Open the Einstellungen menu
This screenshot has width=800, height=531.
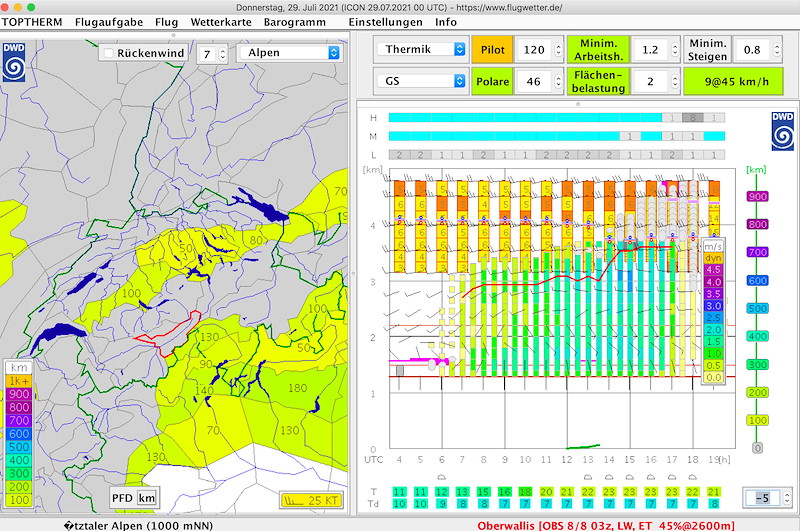tap(385, 22)
